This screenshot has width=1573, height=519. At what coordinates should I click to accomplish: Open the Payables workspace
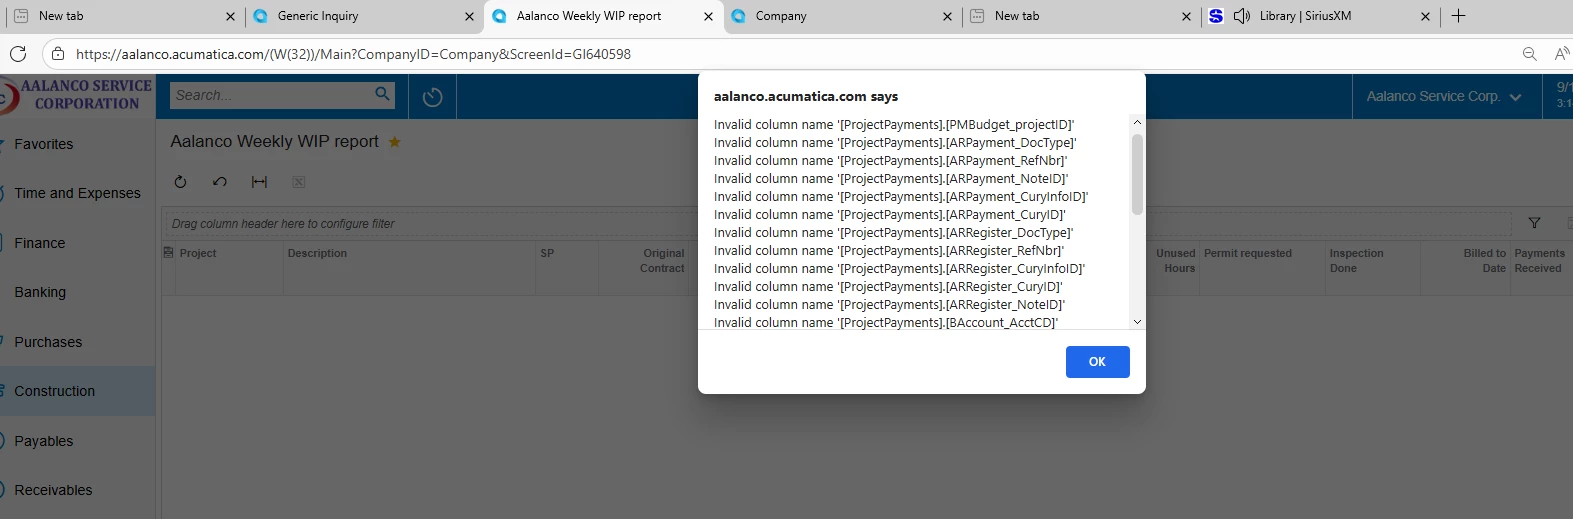[44, 441]
